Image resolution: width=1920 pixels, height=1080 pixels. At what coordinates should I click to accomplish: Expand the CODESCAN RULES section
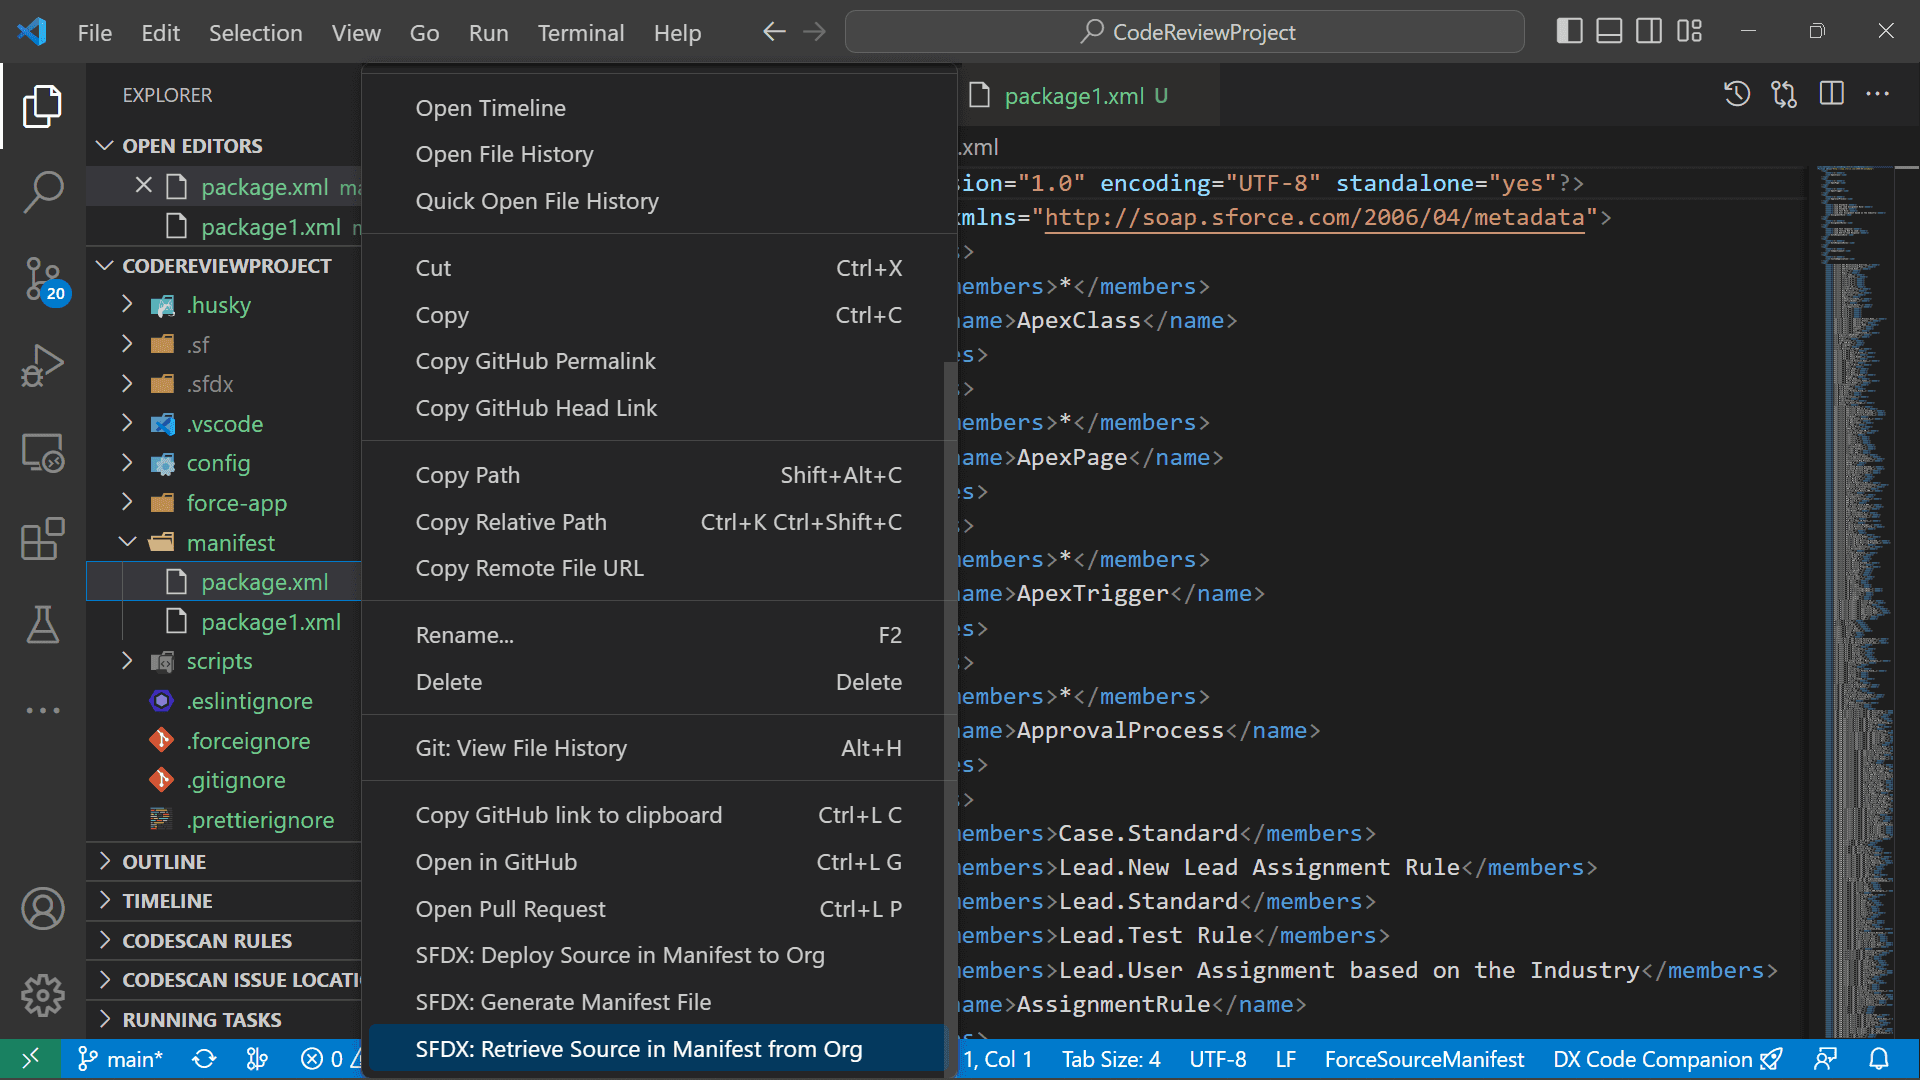tap(207, 941)
